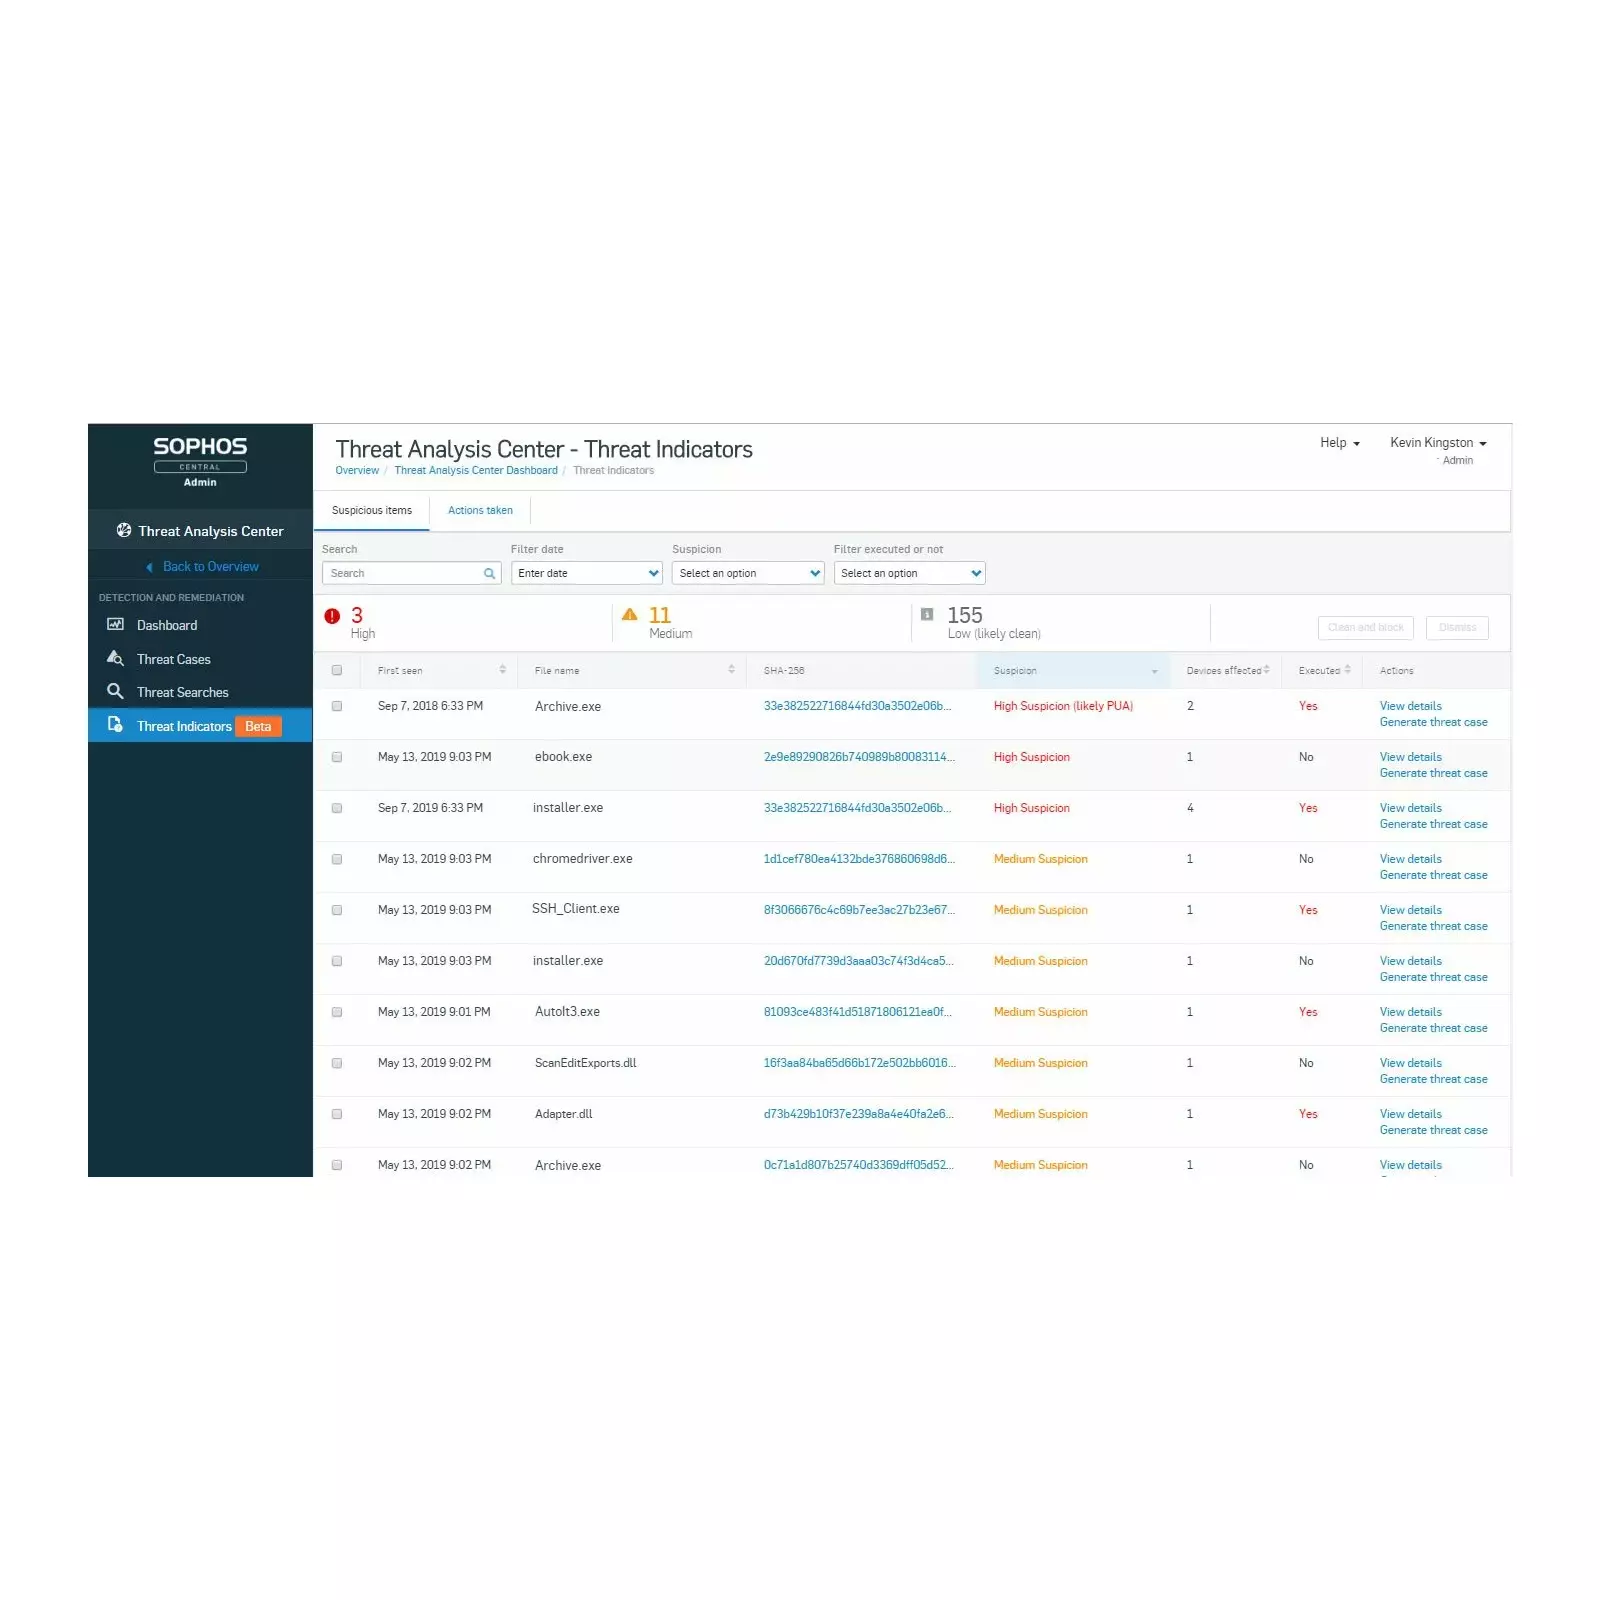The height and width of the screenshot is (1600, 1600).
Task: Check the ebook.exe row checkbox
Action: 337,757
